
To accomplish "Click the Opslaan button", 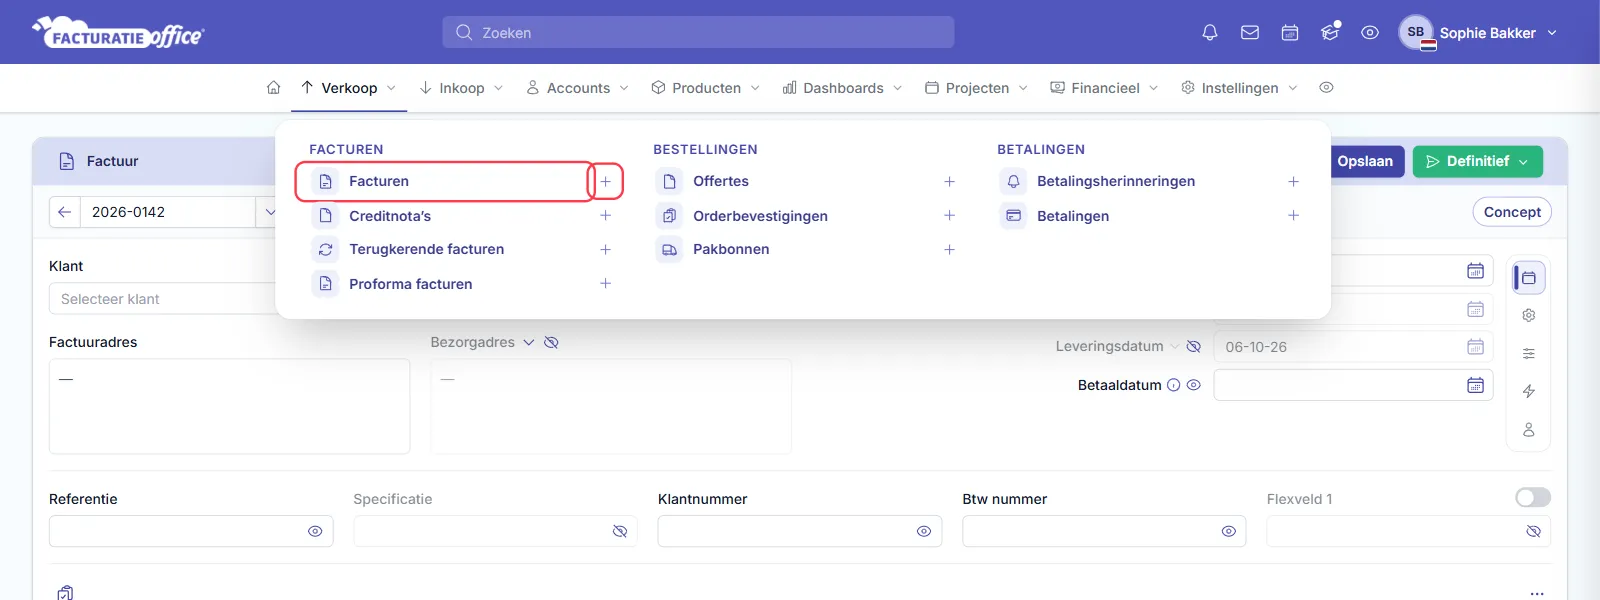I will tap(1365, 161).
